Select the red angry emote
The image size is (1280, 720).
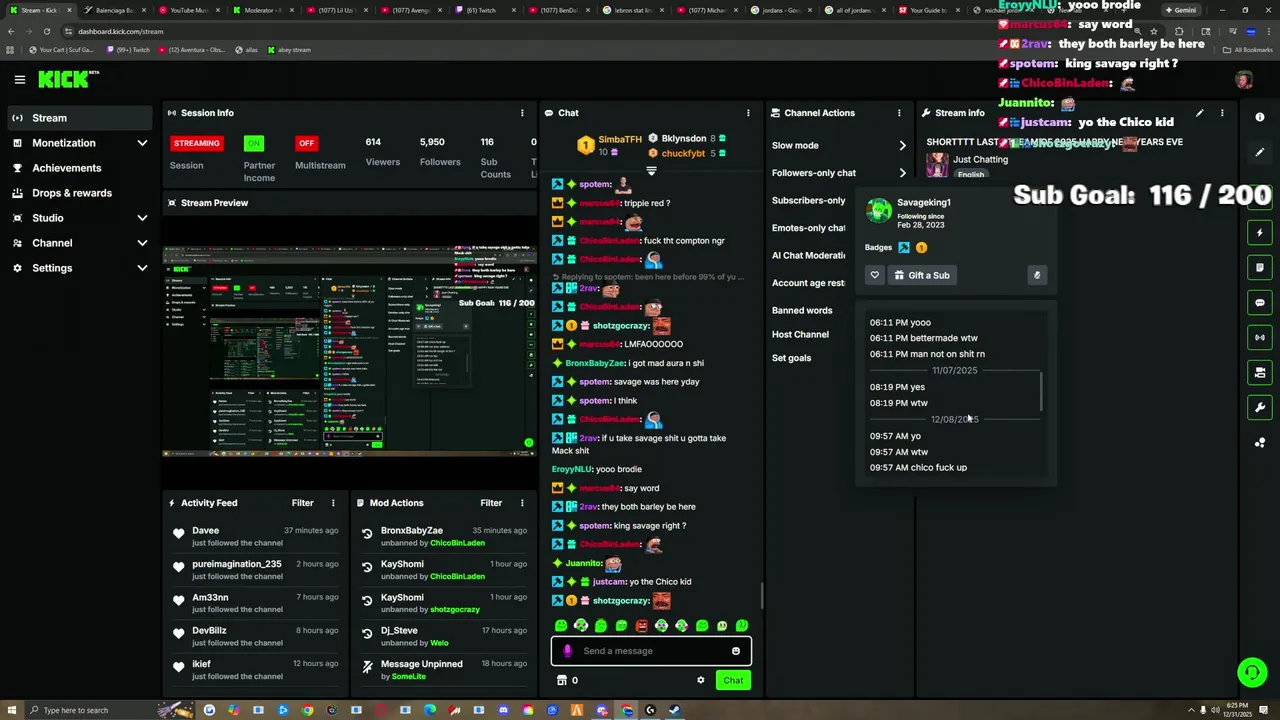[x=641, y=625]
